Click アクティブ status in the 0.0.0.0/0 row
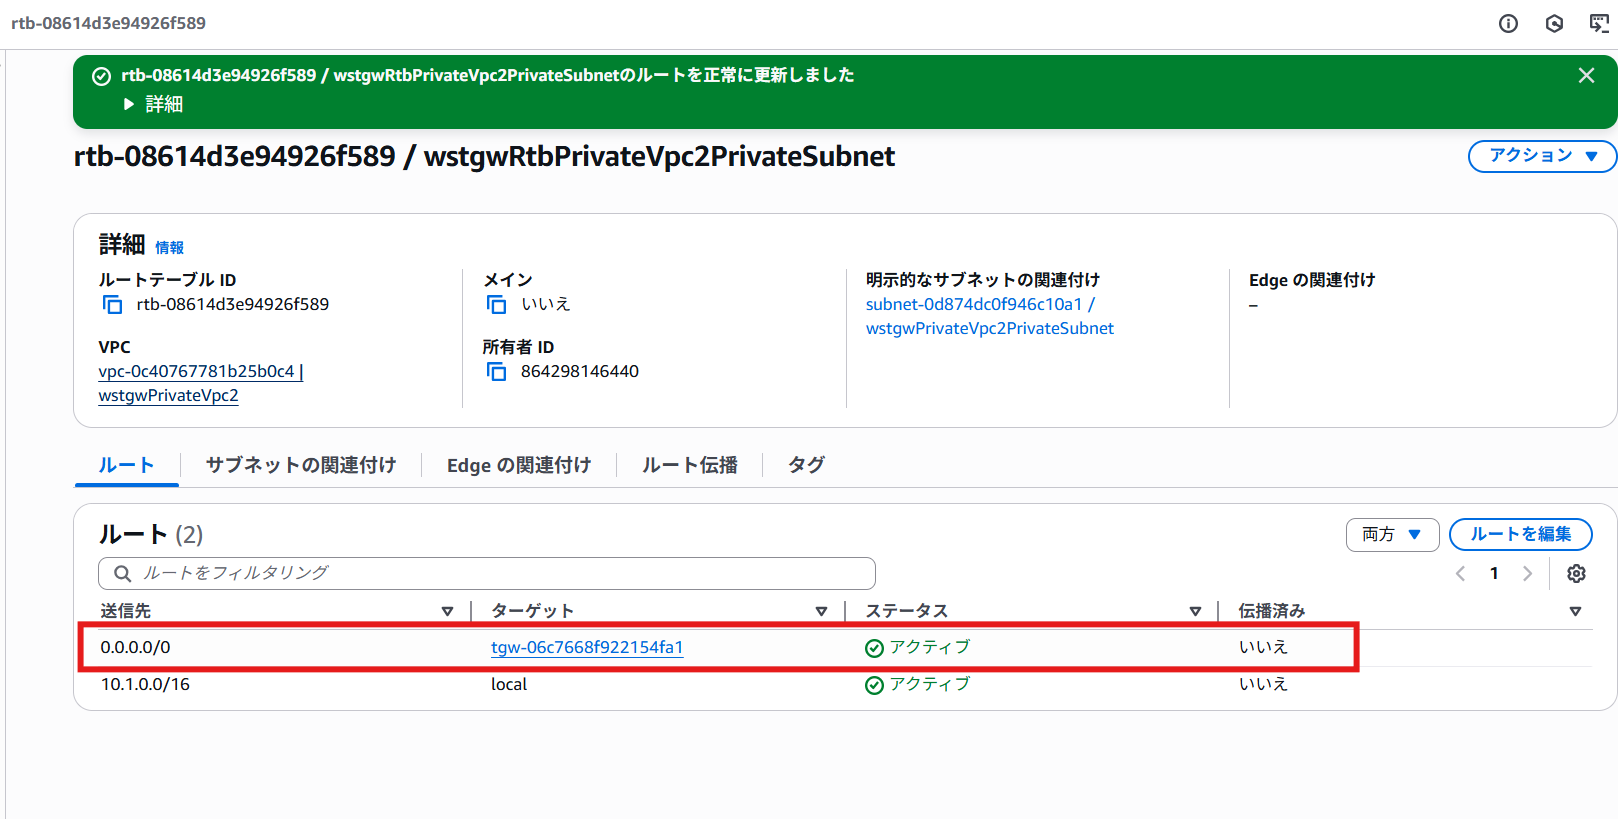This screenshot has height=819, width=1618. pos(918,647)
